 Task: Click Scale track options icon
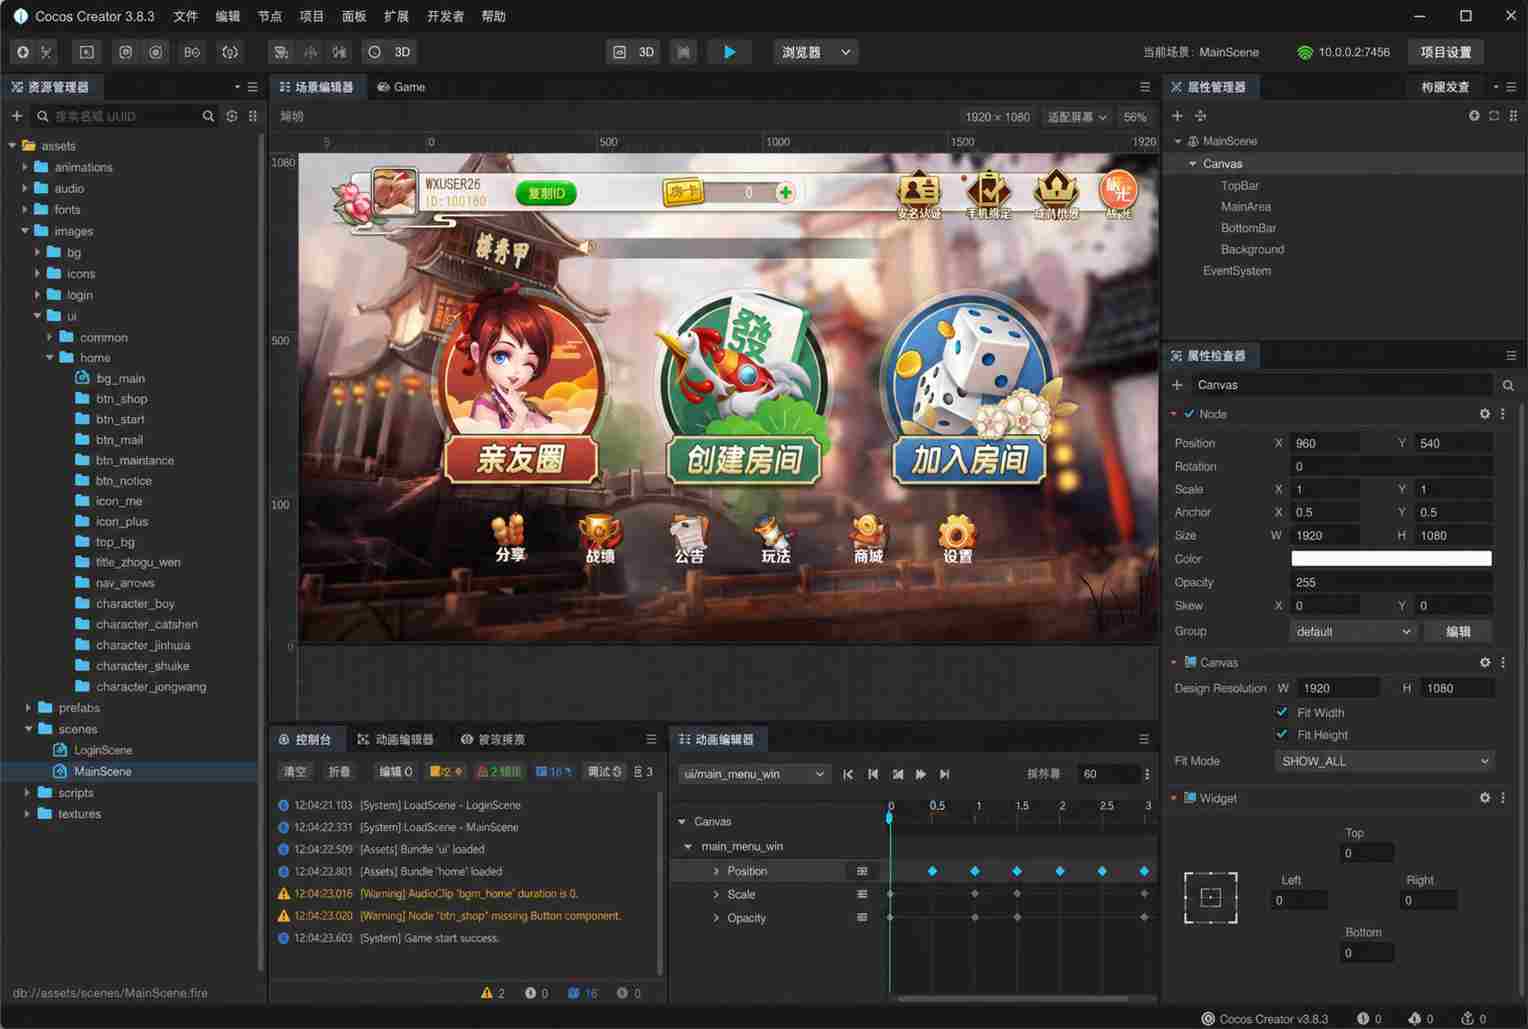862,894
